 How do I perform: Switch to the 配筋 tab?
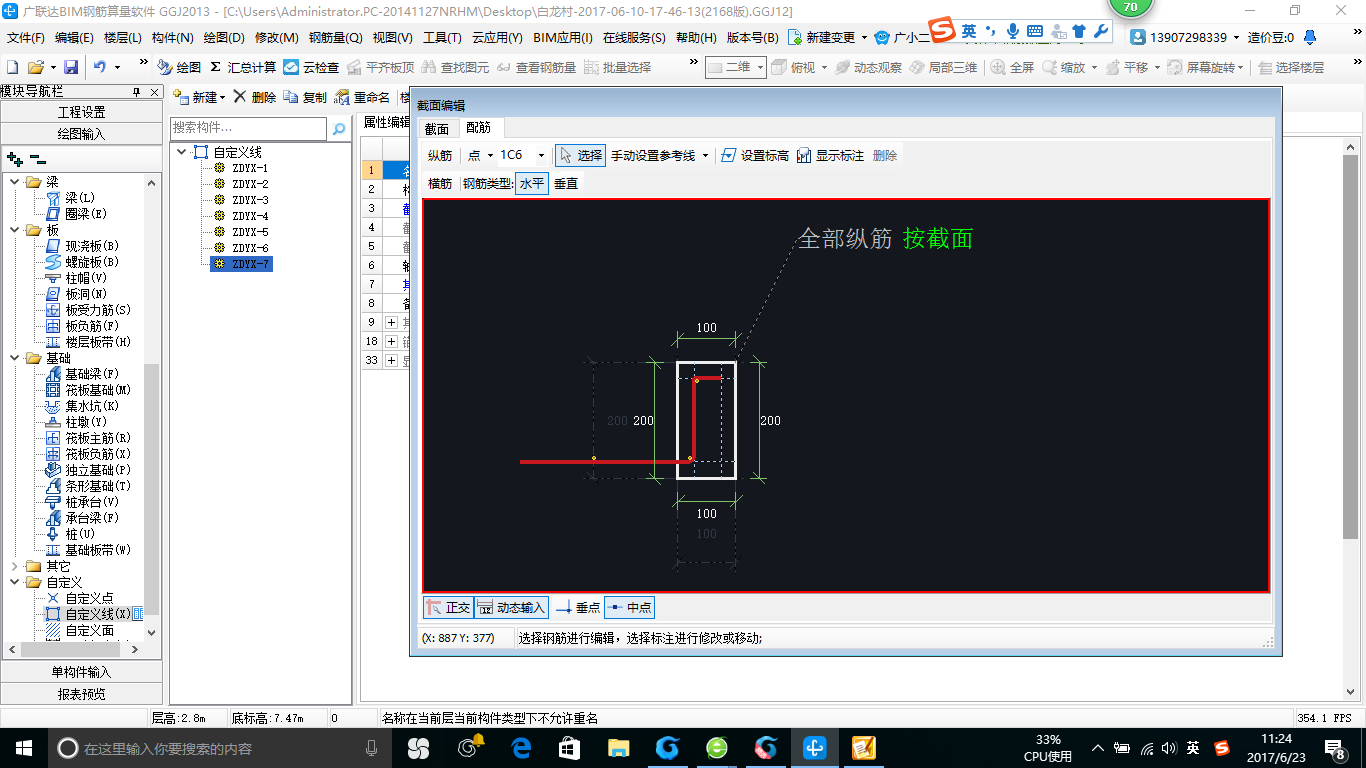click(x=479, y=128)
